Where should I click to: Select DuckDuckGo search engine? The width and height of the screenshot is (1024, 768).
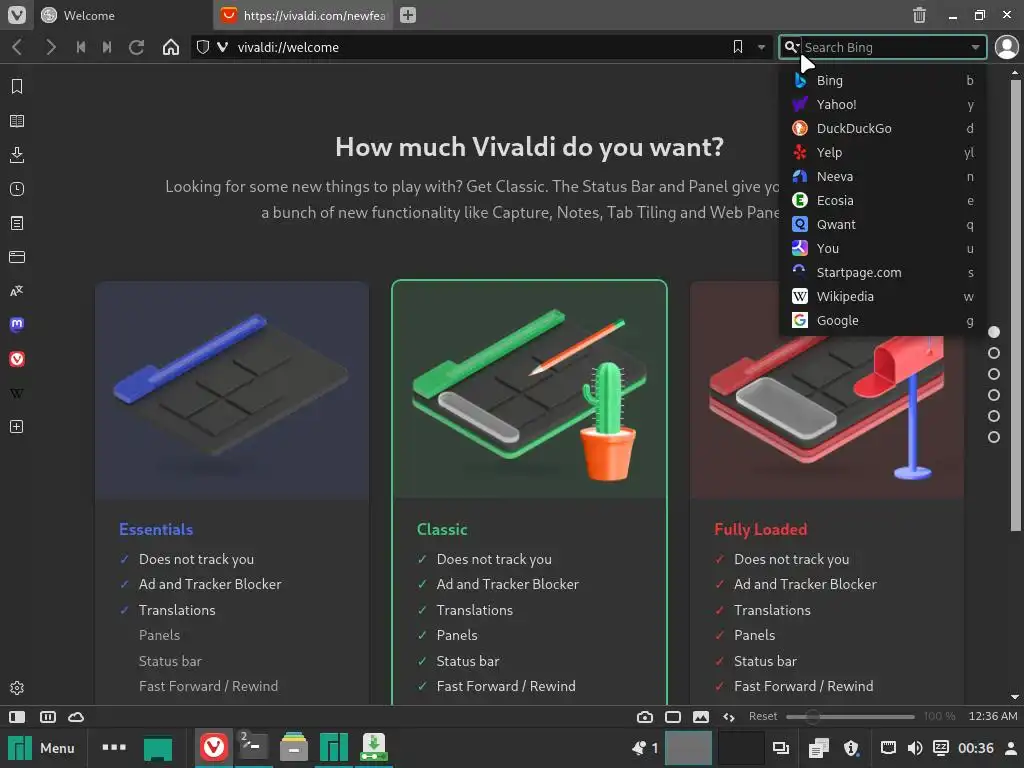[883, 129]
